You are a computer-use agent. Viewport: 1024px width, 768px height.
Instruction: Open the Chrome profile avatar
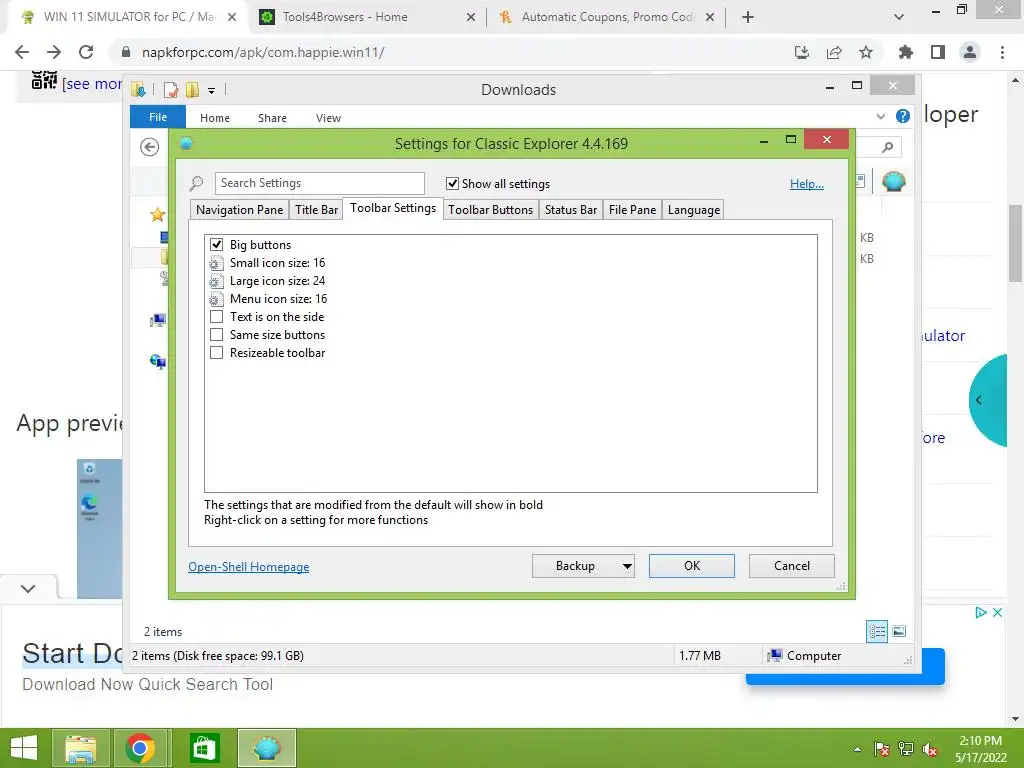tap(970, 52)
